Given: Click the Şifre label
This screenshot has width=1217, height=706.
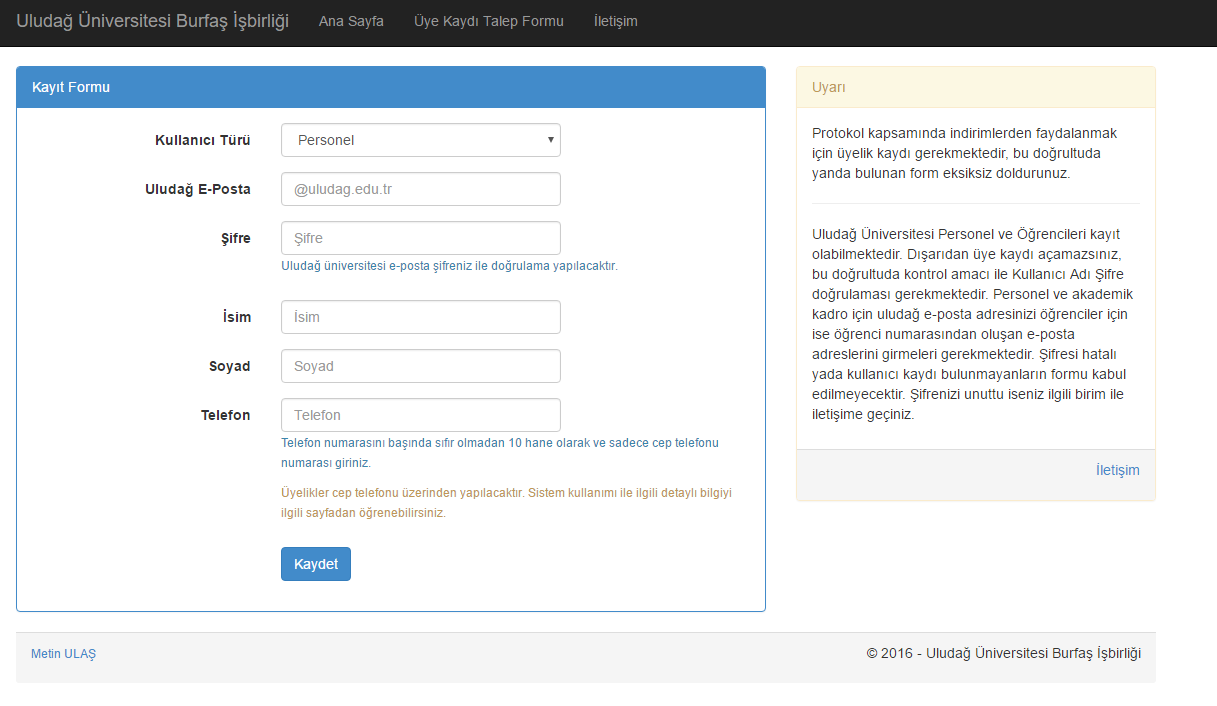Looking at the screenshot, I should pos(236,238).
